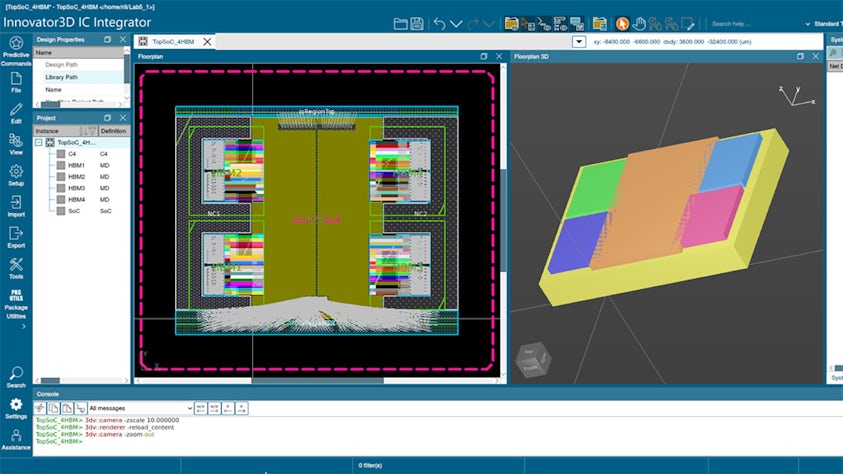Float the Floorplan 3D panel
The height and width of the screenshot is (474, 843).
coord(800,56)
